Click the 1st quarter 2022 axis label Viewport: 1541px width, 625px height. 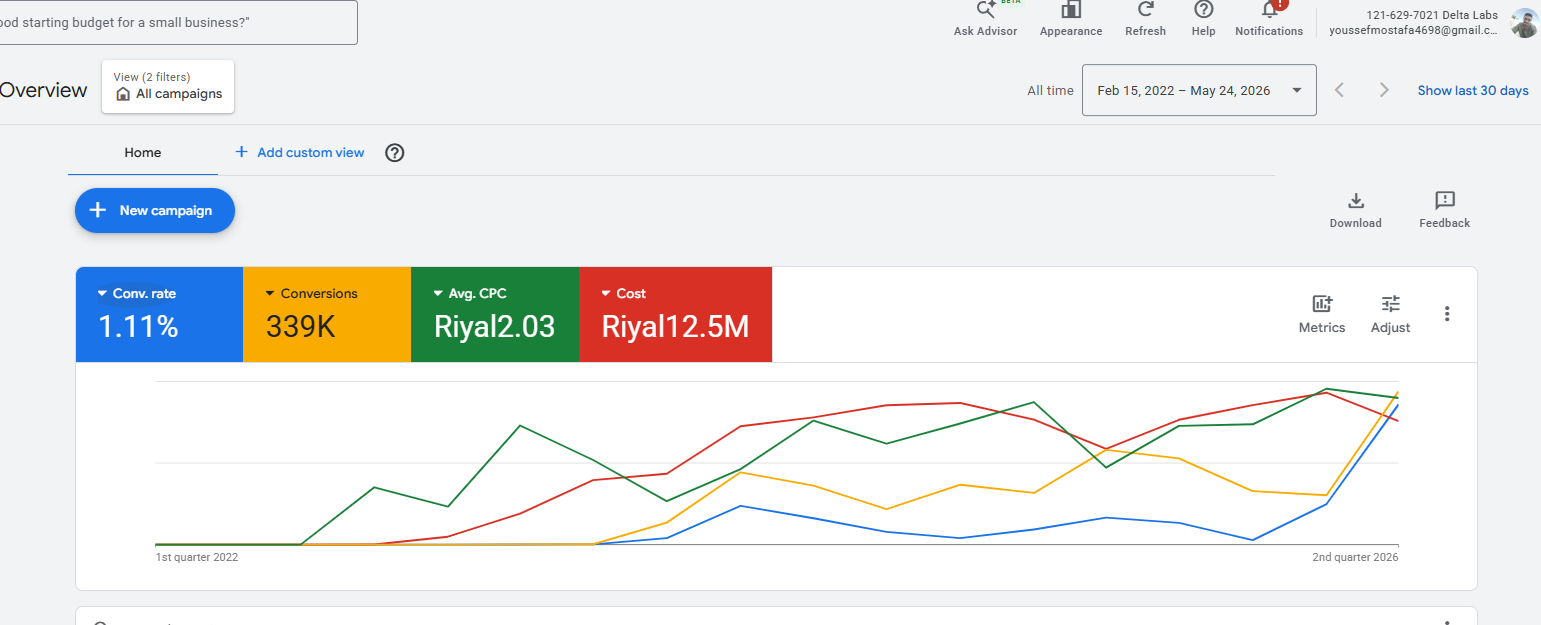pyautogui.click(x=197, y=557)
